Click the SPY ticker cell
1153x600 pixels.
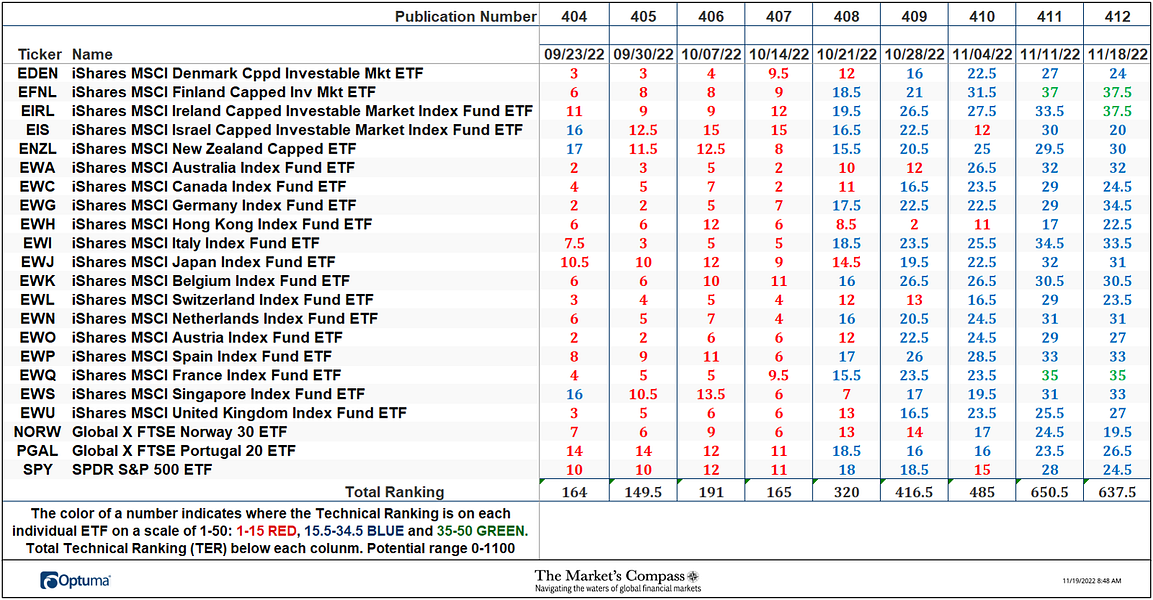[x=38, y=470]
